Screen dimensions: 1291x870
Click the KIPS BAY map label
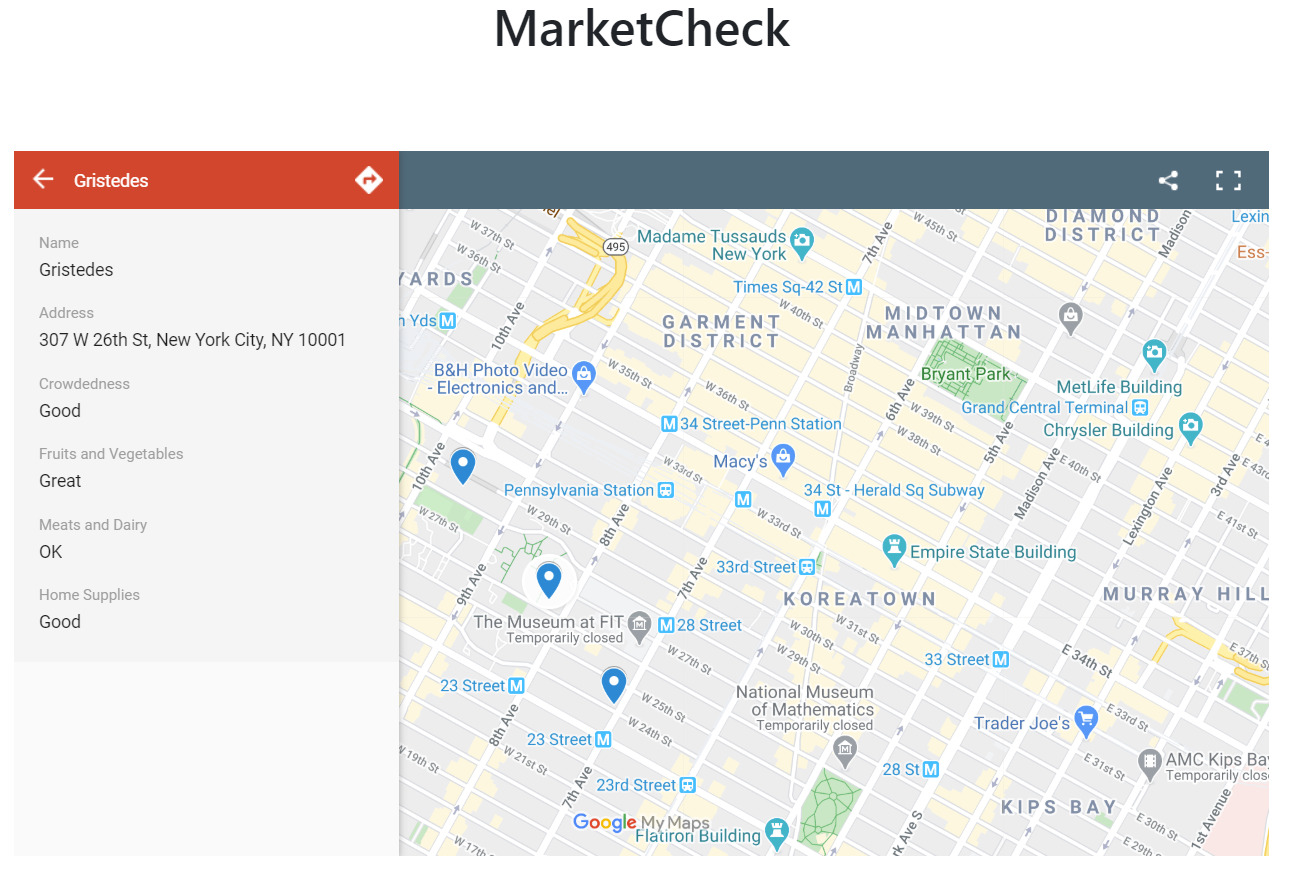pyautogui.click(x=1059, y=807)
